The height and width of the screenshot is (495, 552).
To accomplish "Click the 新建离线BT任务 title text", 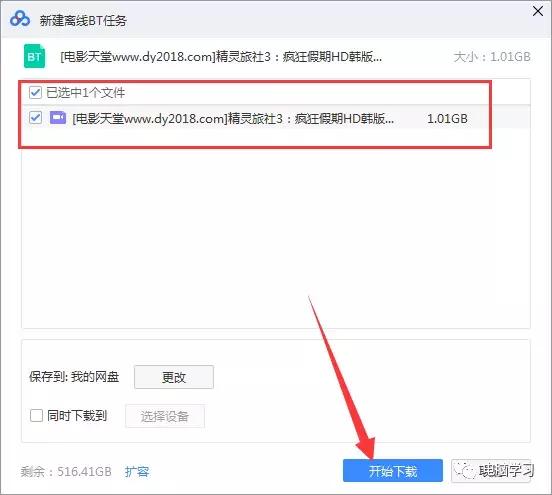I will pos(83,20).
